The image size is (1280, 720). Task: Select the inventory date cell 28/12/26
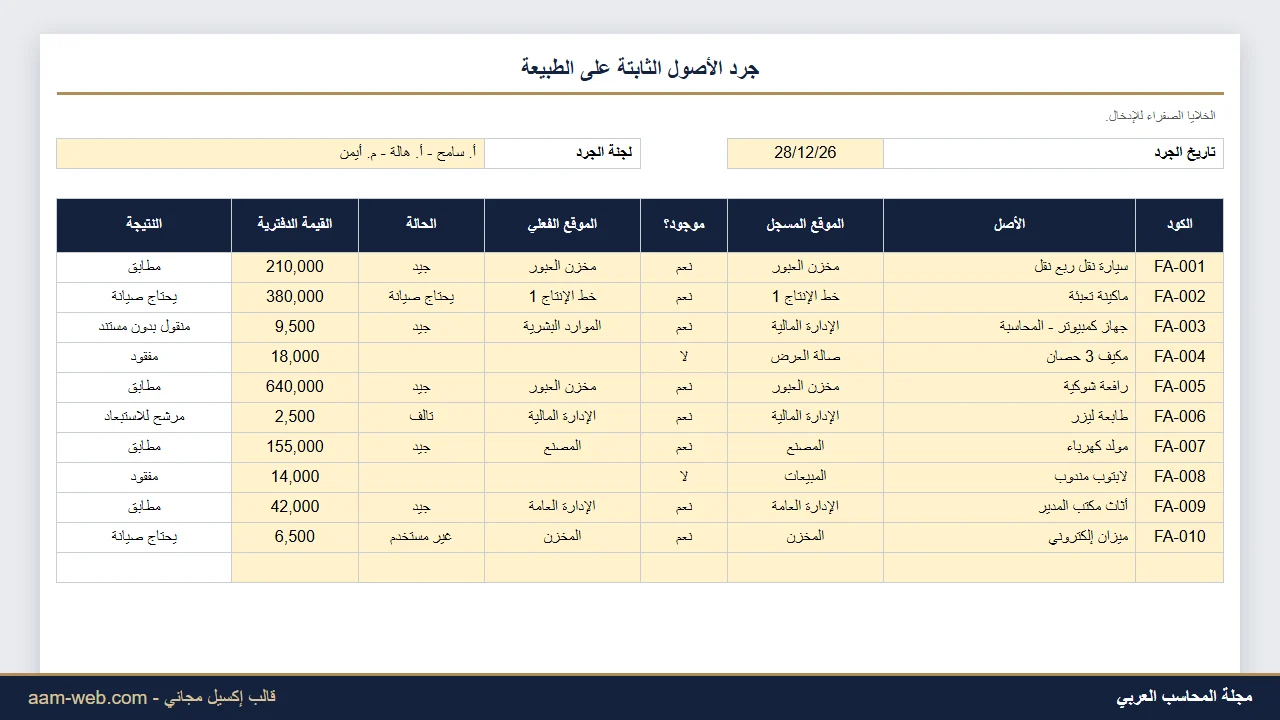(805, 153)
